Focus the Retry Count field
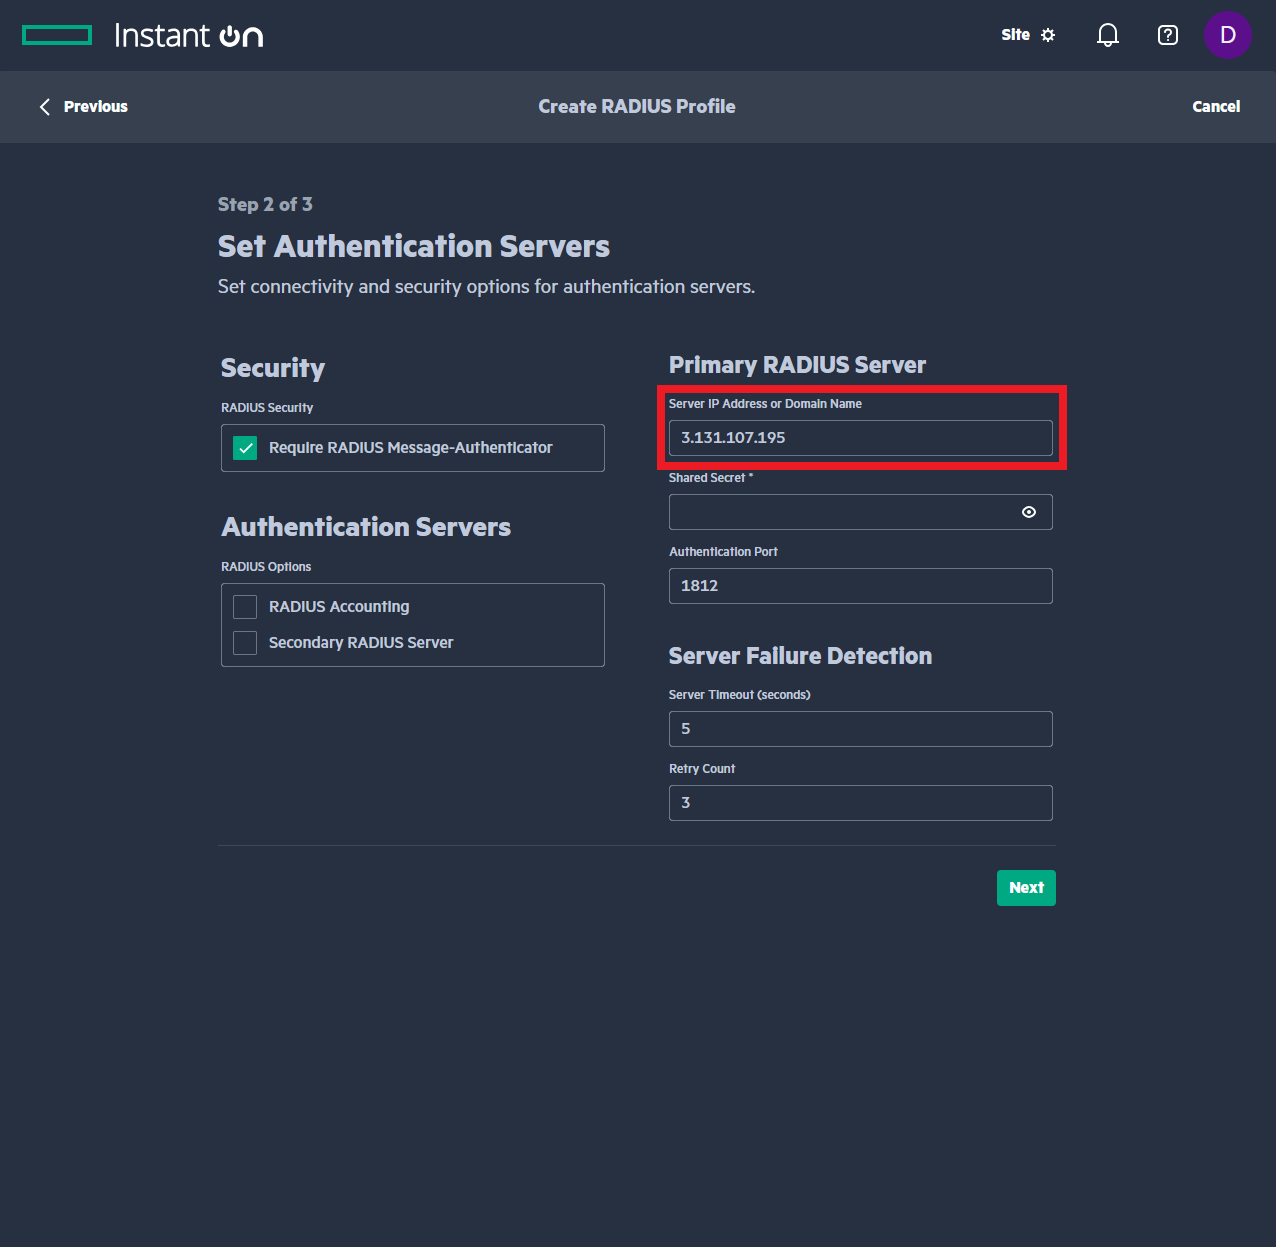The width and height of the screenshot is (1276, 1247). tap(861, 803)
